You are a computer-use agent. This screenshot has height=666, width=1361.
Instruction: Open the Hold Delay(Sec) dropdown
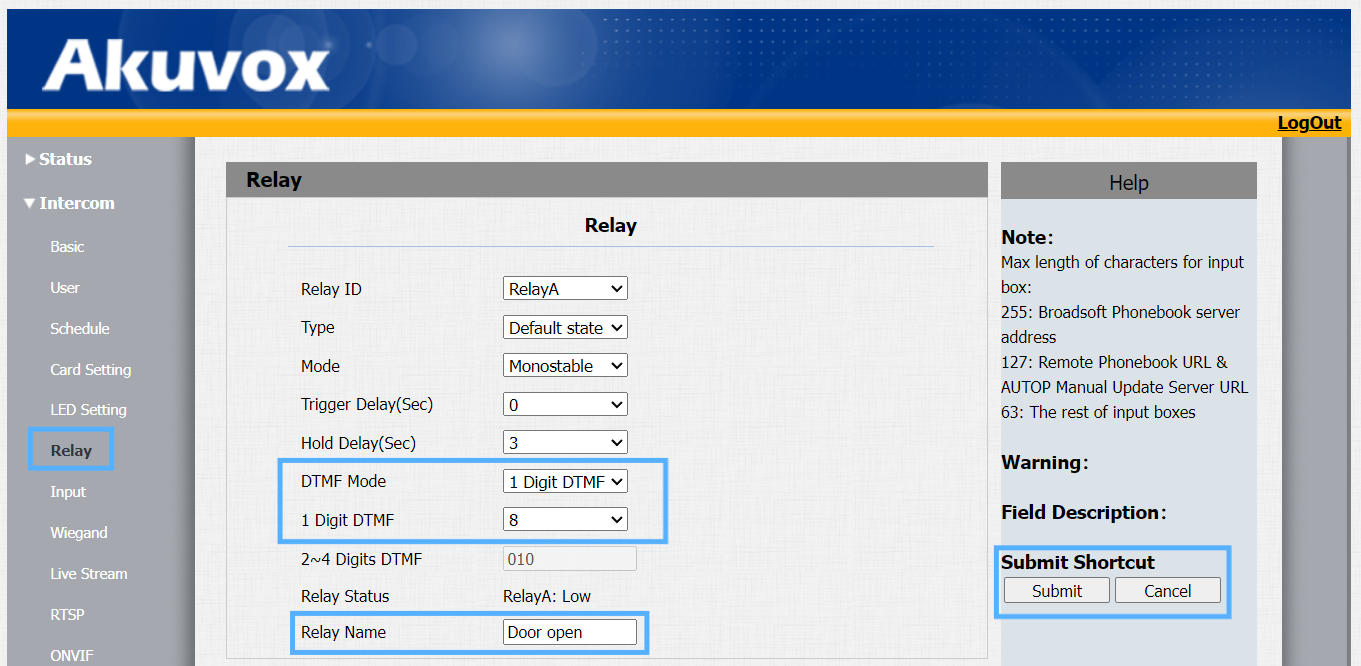coord(565,443)
